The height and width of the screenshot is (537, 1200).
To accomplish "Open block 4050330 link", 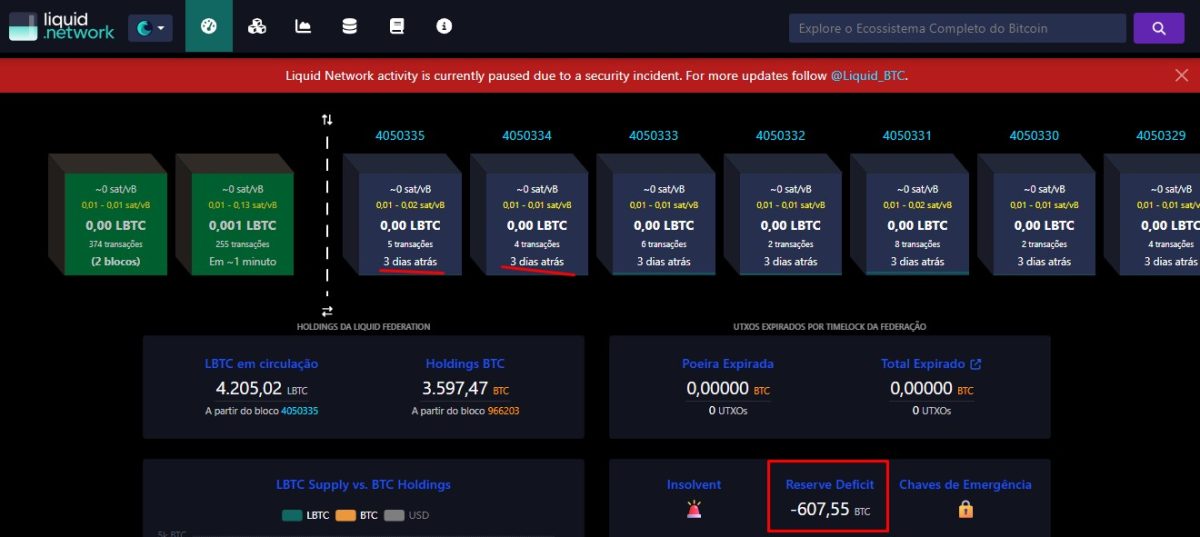I will tap(1034, 135).
